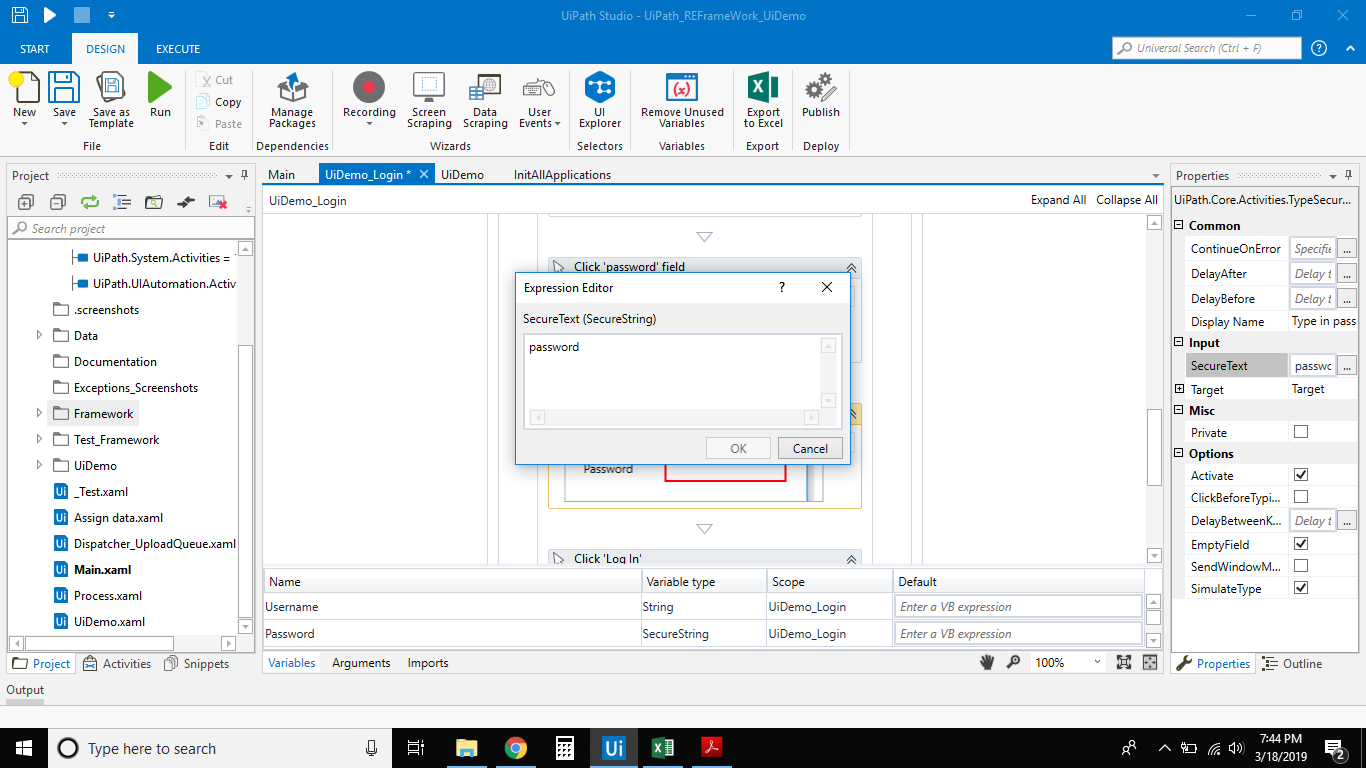Click the magnifier zoom icon below the designer

click(x=1013, y=662)
